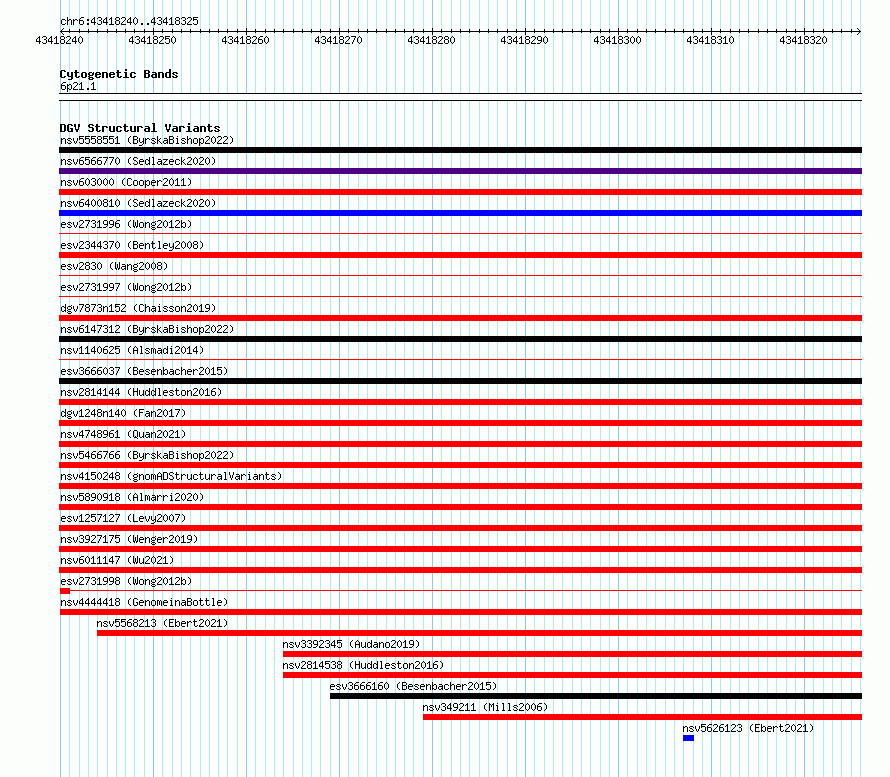This screenshot has width=890, height=777.
Task: Click the chr6:43418240..43418325 region label
Action: coord(129,22)
